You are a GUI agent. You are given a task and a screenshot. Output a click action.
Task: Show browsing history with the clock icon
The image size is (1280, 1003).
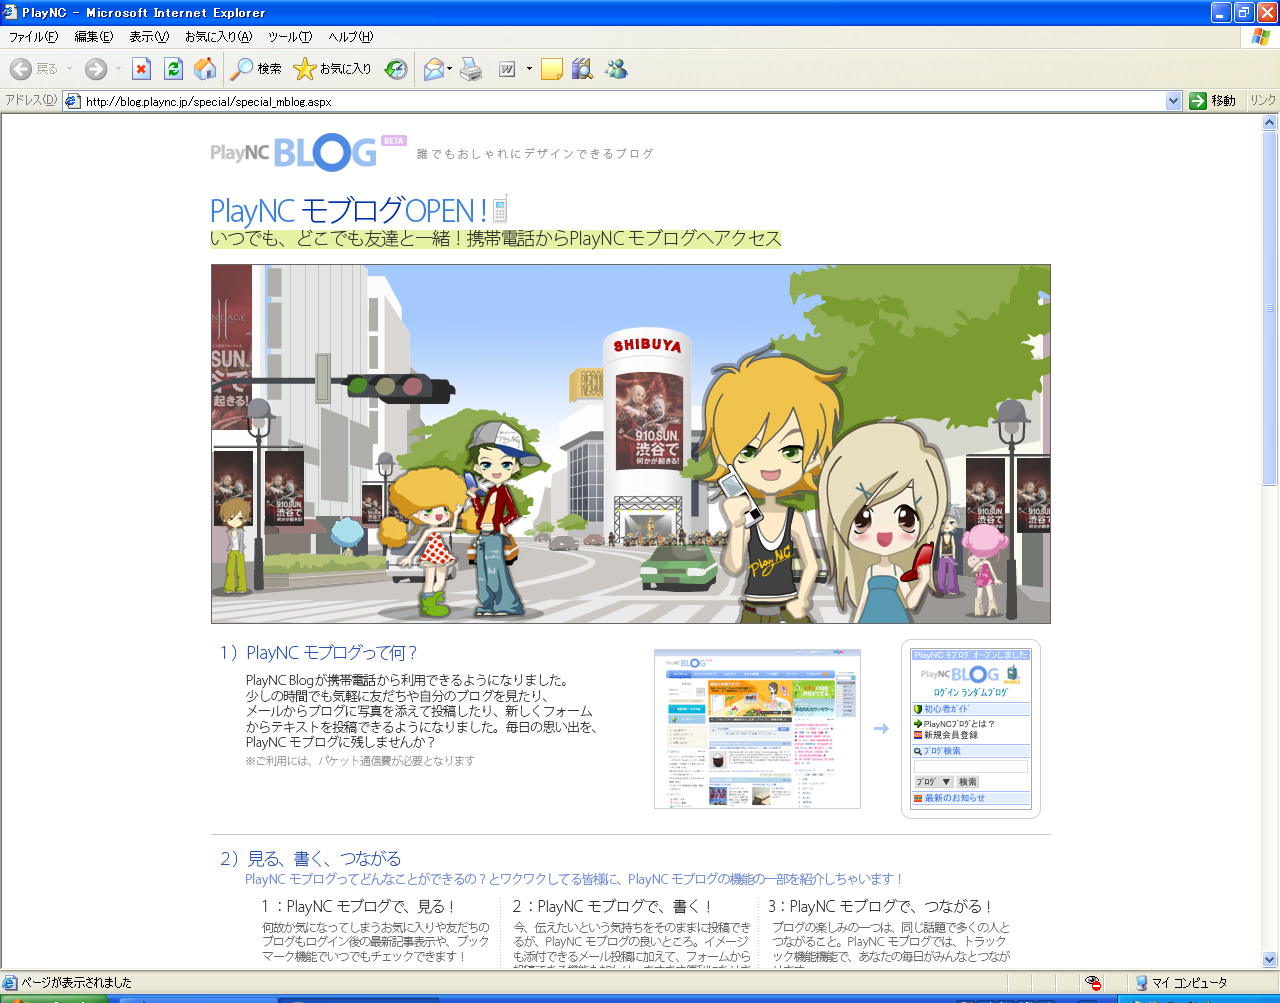(x=396, y=69)
